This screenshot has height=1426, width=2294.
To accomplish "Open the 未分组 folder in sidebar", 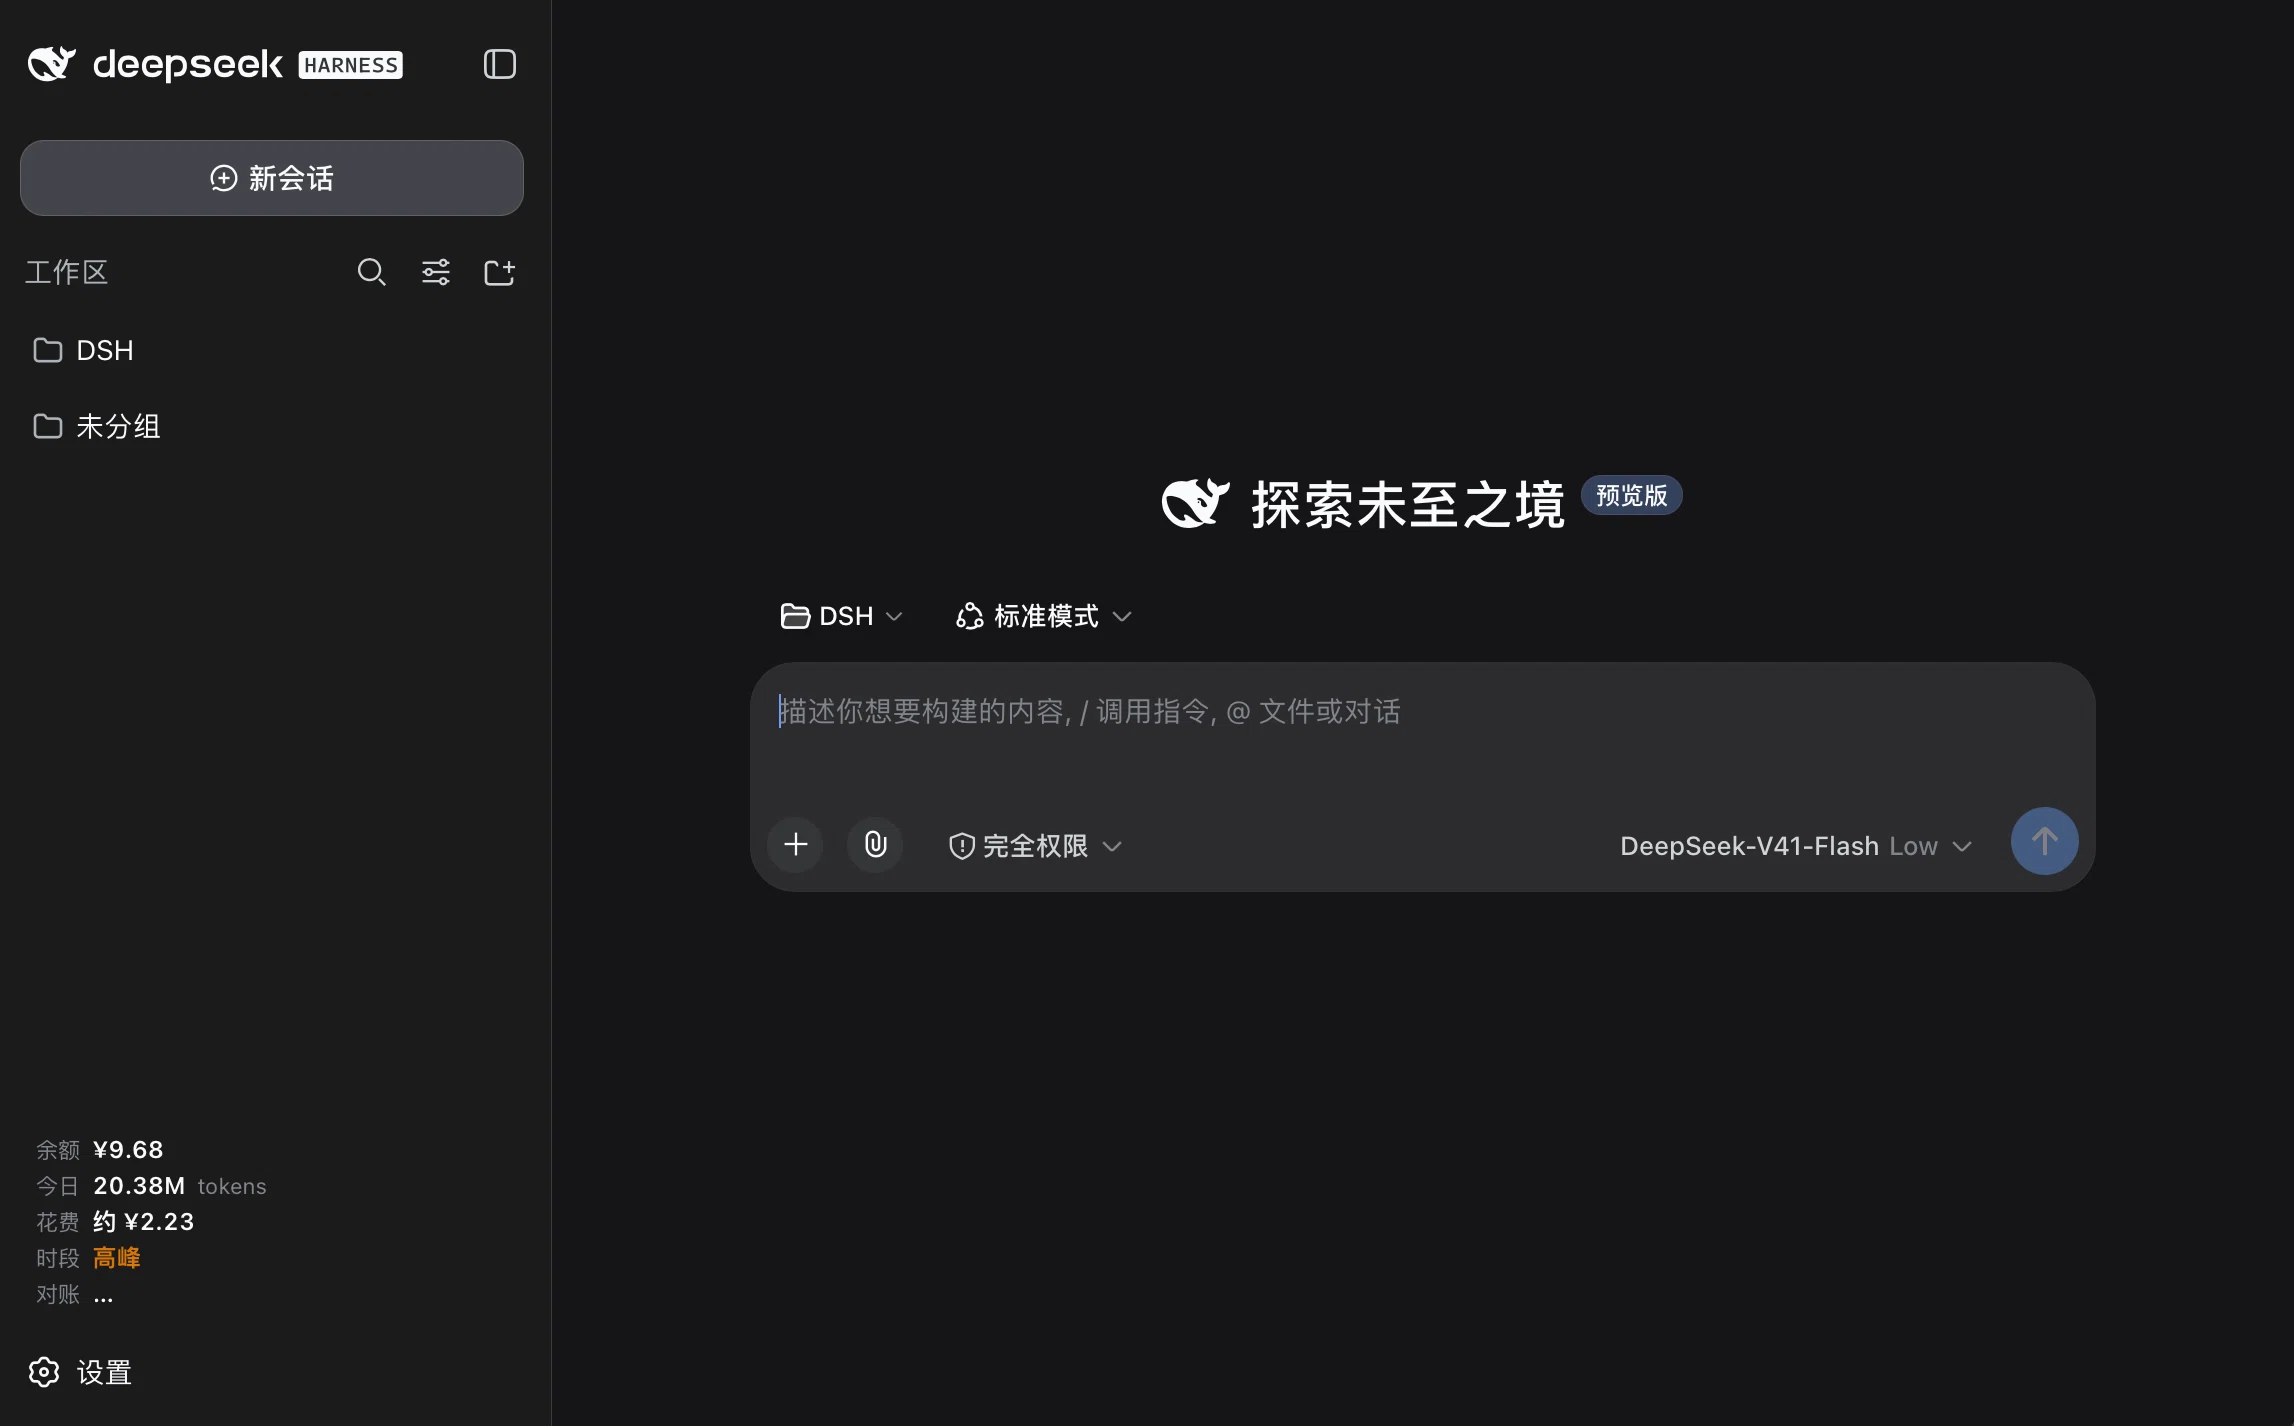I will (272, 426).
